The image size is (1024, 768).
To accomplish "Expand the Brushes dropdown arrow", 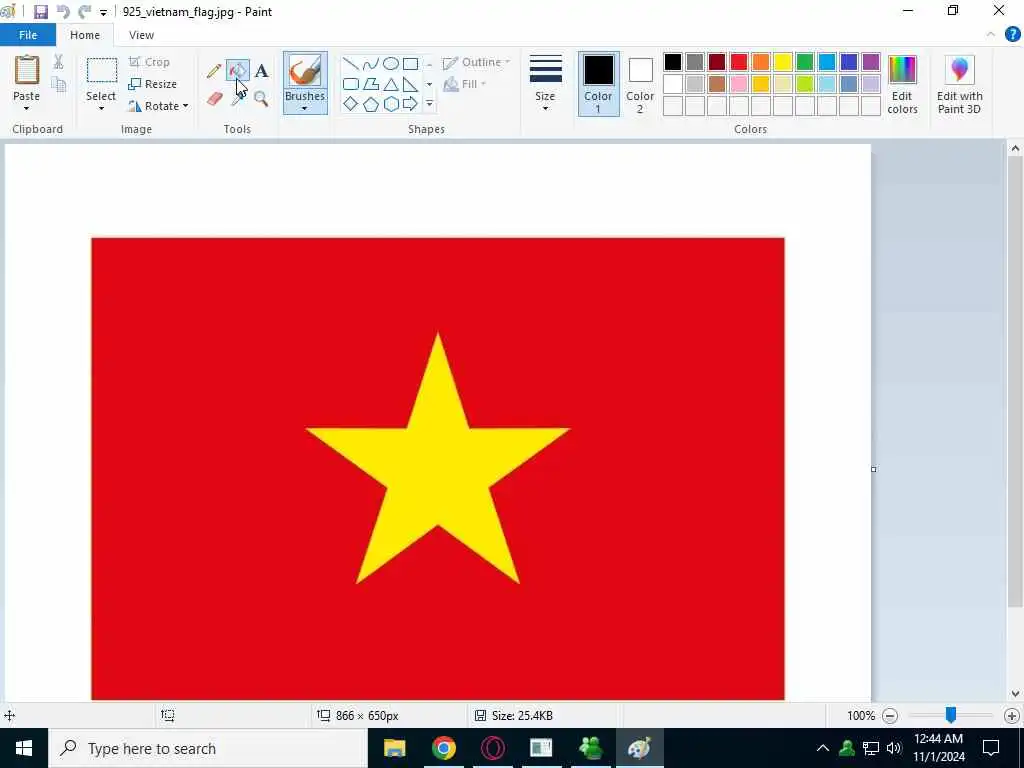I will 305,108.
